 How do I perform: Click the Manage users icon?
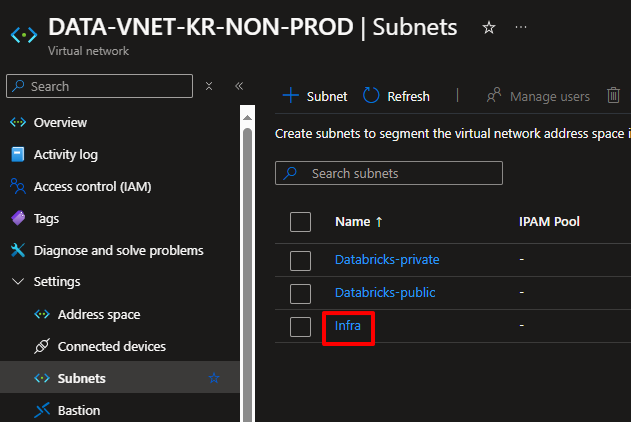(494, 96)
